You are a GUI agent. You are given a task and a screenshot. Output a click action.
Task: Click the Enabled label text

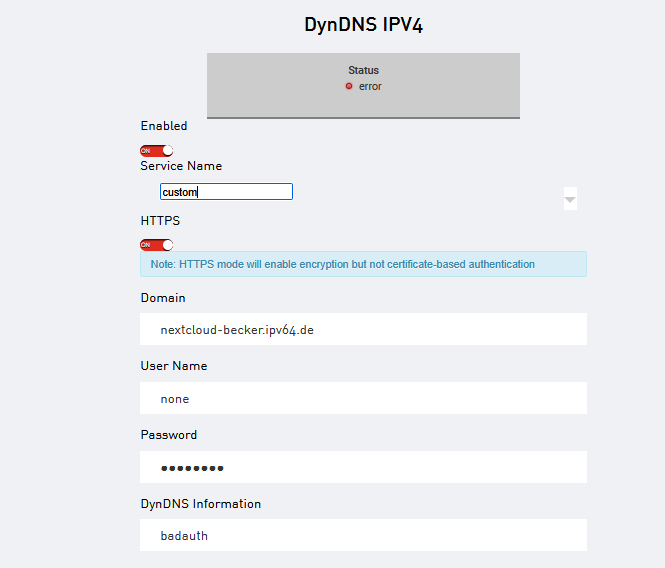164,126
